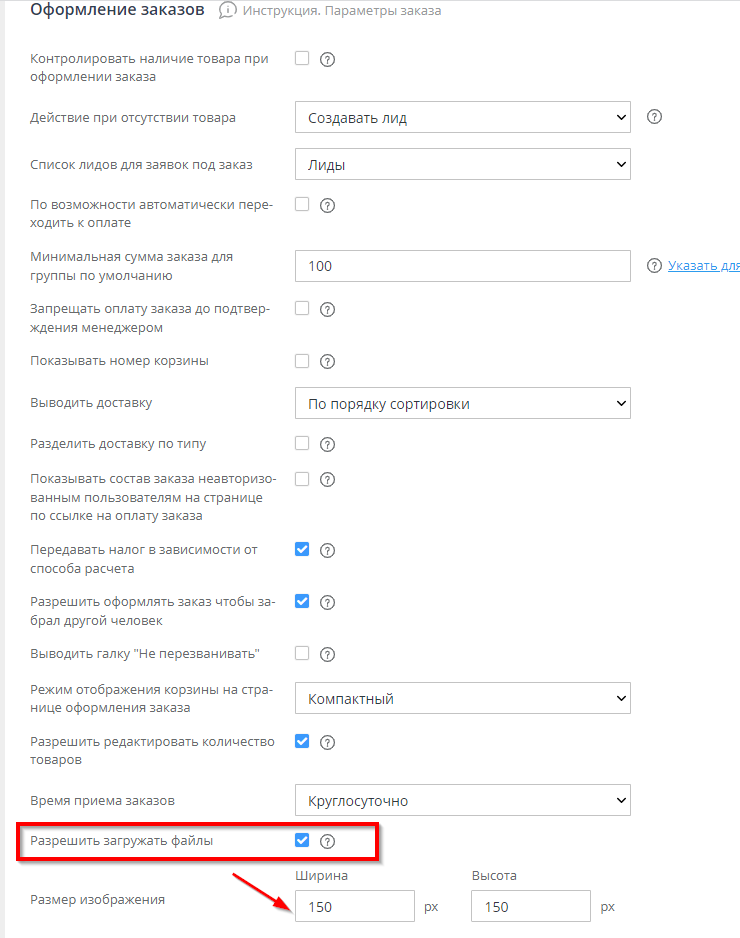Enable Контролировать наличие товара checkbox
Viewport: 740px width, 938px height.
[x=302, y=58]
